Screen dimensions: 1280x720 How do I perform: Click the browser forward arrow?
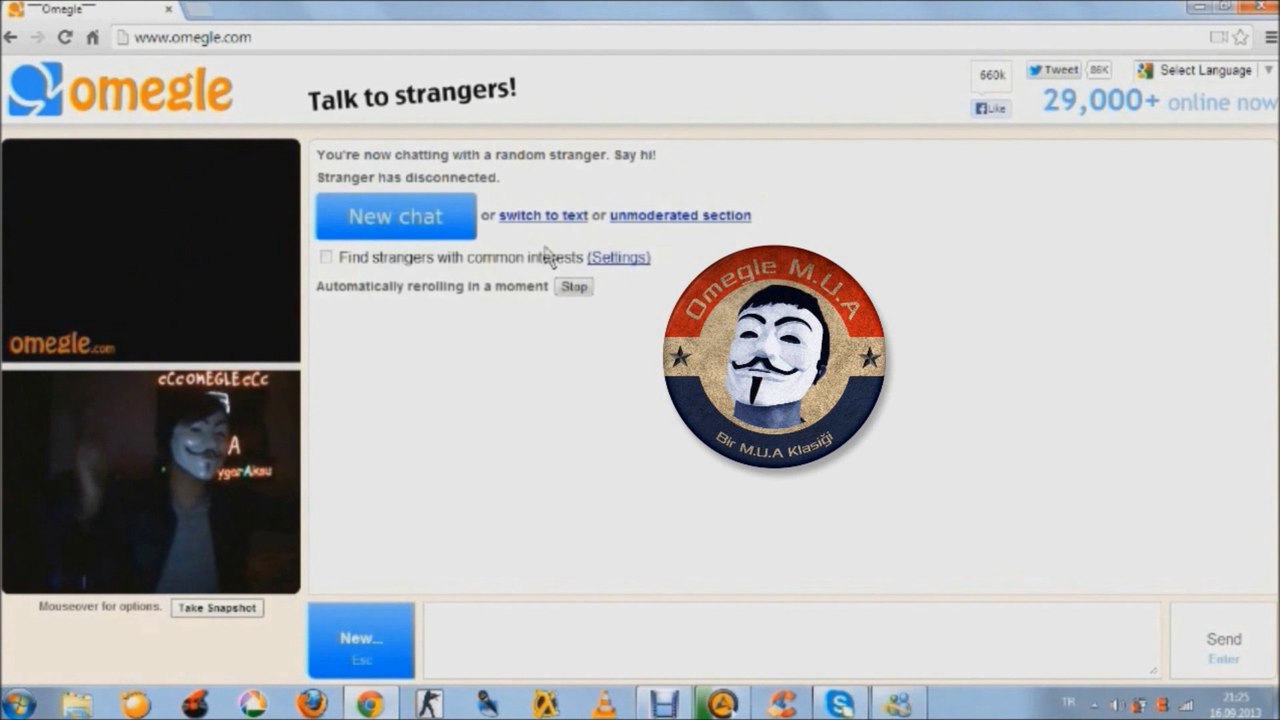(37, 37)
